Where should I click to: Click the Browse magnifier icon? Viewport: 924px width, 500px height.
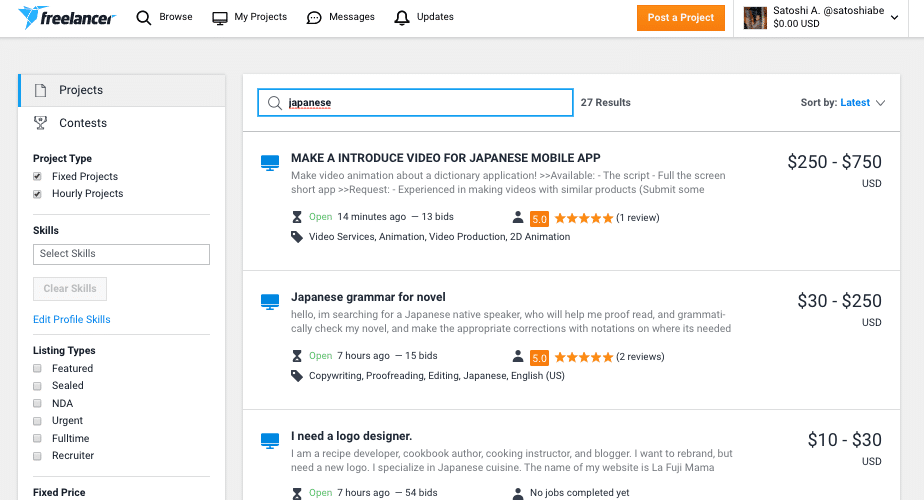[x=143, y=17]
